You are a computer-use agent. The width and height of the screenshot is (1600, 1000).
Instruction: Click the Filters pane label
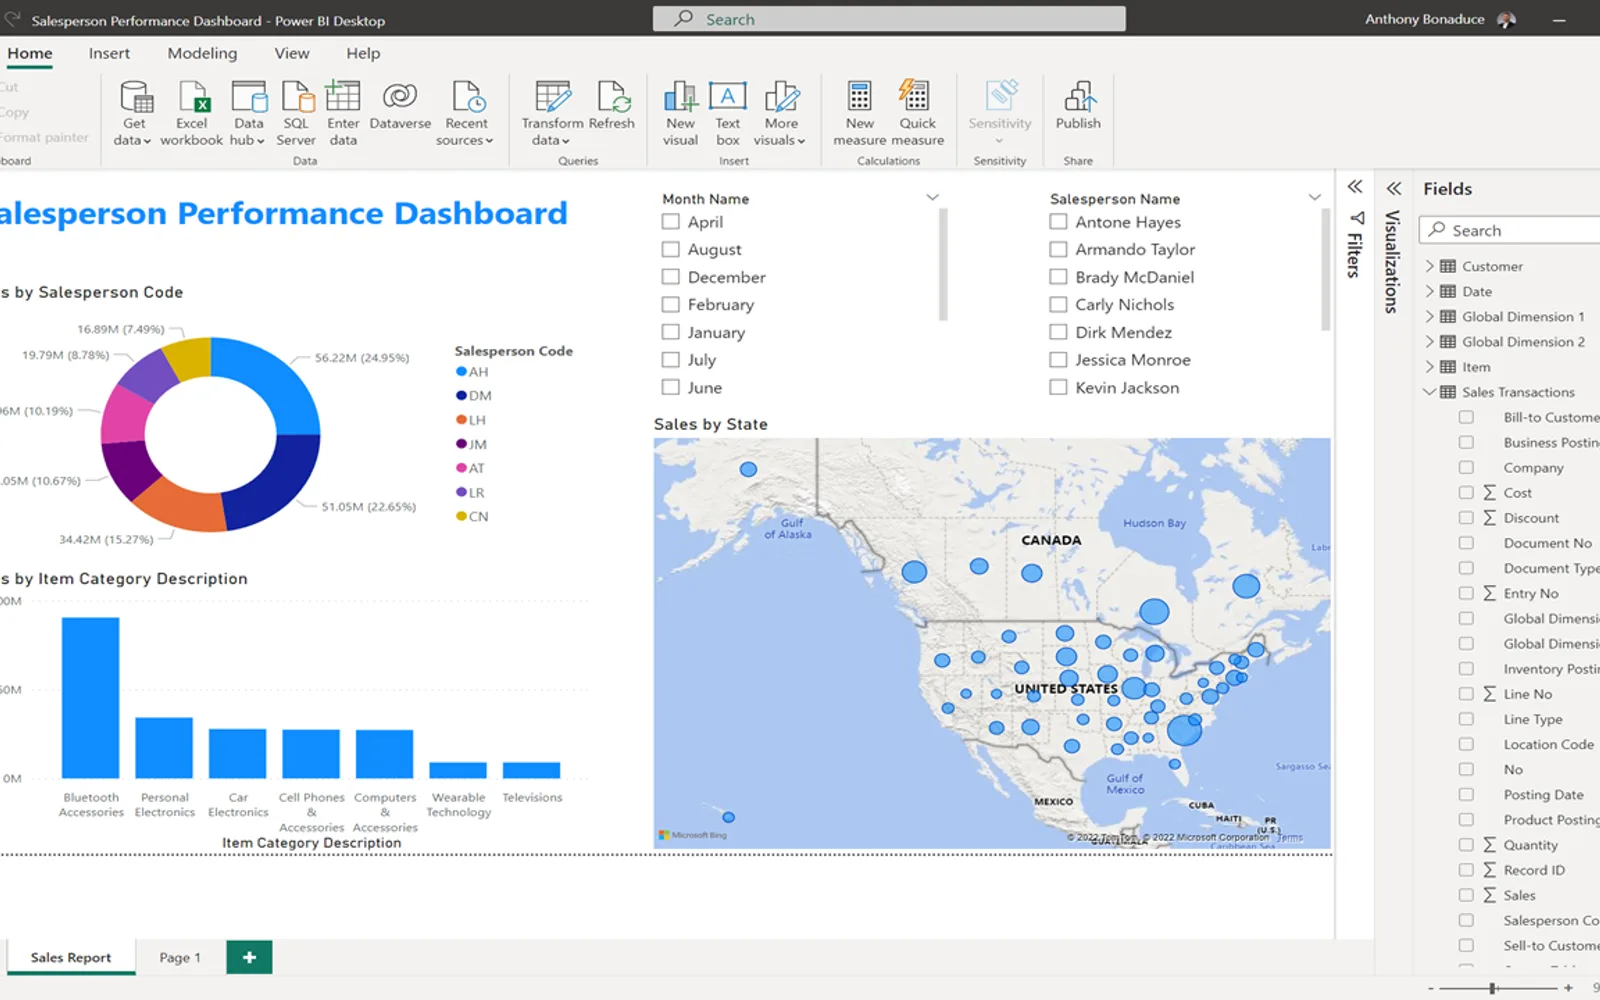coord(1355,255)
